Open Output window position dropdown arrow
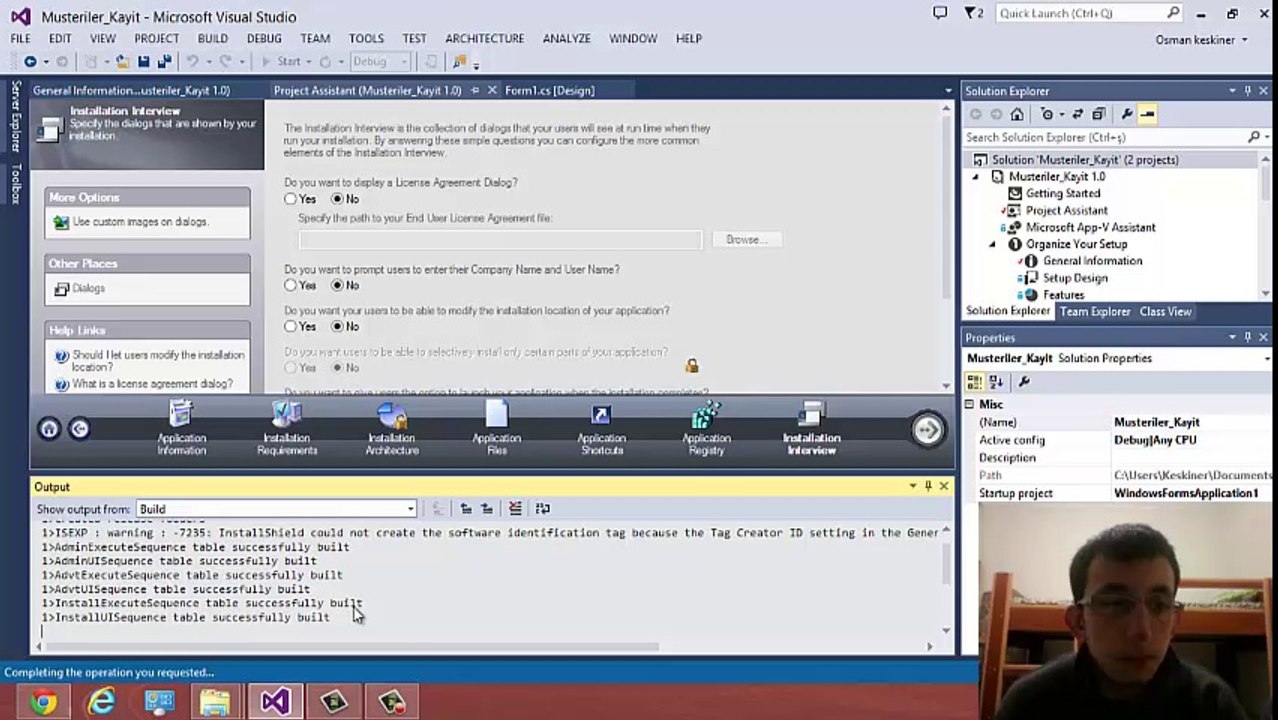Viewport: 1278px width, 720px height. 912,486
